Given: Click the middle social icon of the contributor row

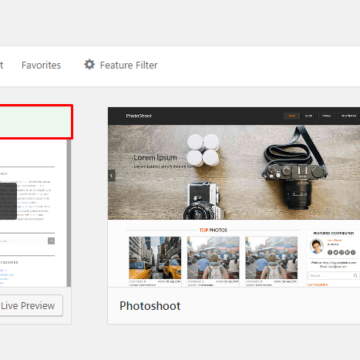Looking at the screenshot, I should [341, 253].
